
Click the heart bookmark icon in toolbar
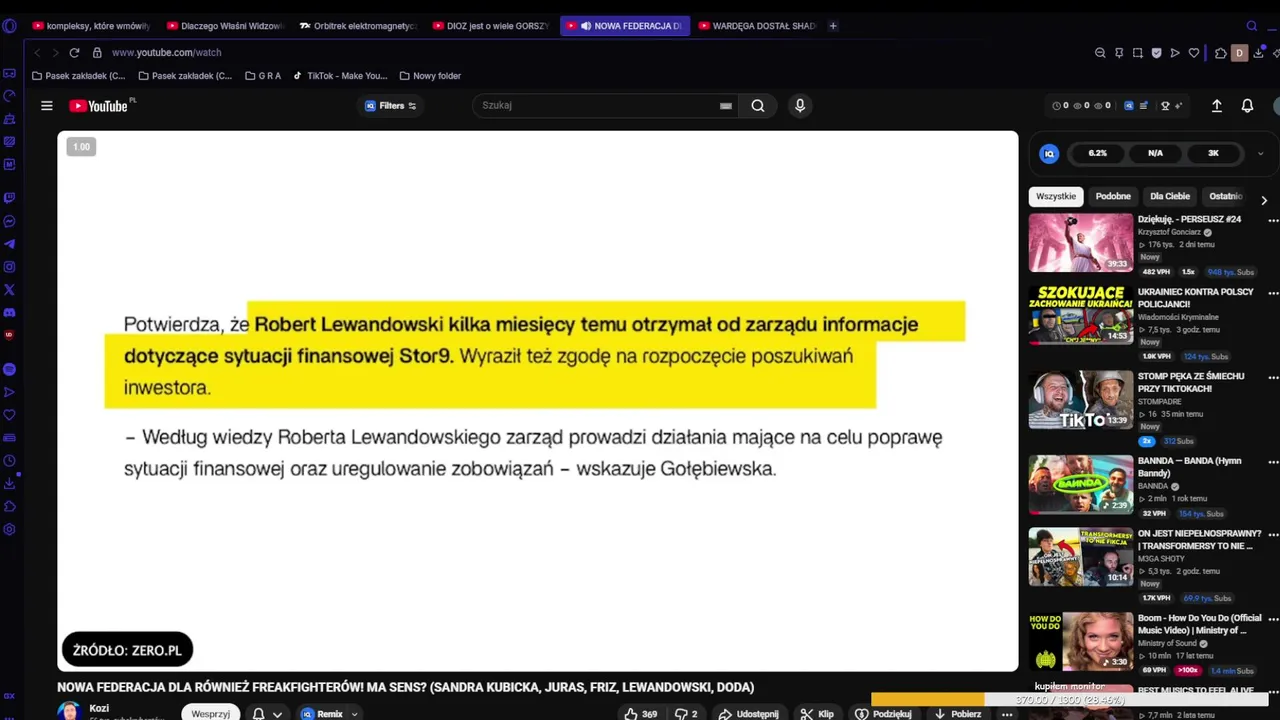[x=1194, y=53]
